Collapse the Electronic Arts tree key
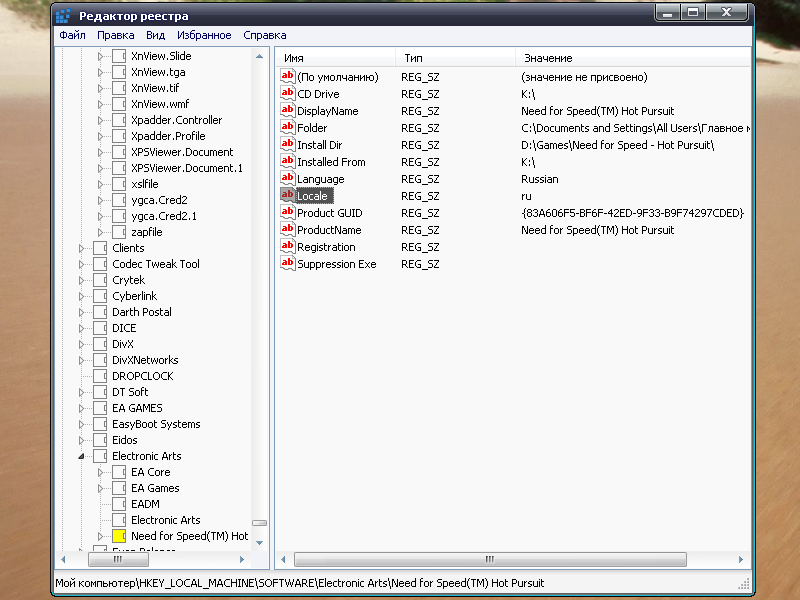 tap(81, 456)
